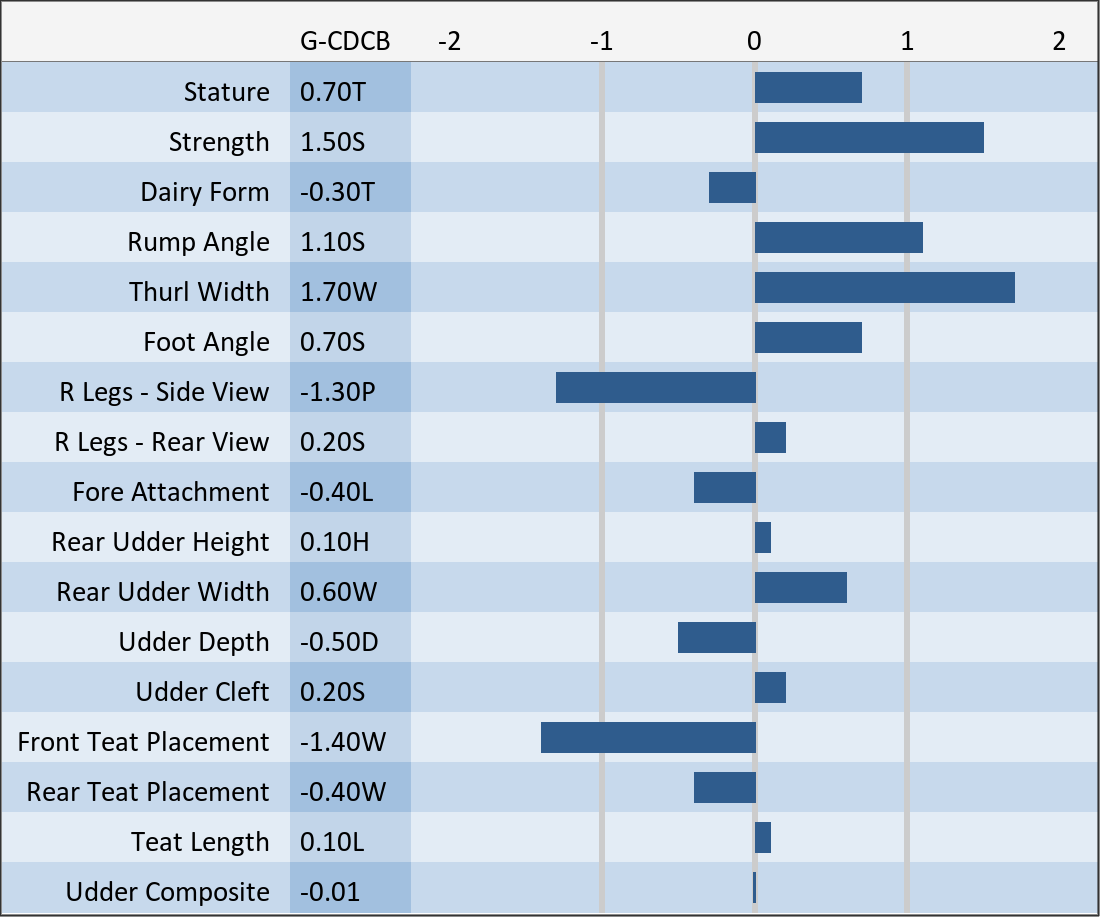The width and height of the screenshot is (1100, 917).
Task: Click the axis label 2 in header
Action: point(1059,41)
